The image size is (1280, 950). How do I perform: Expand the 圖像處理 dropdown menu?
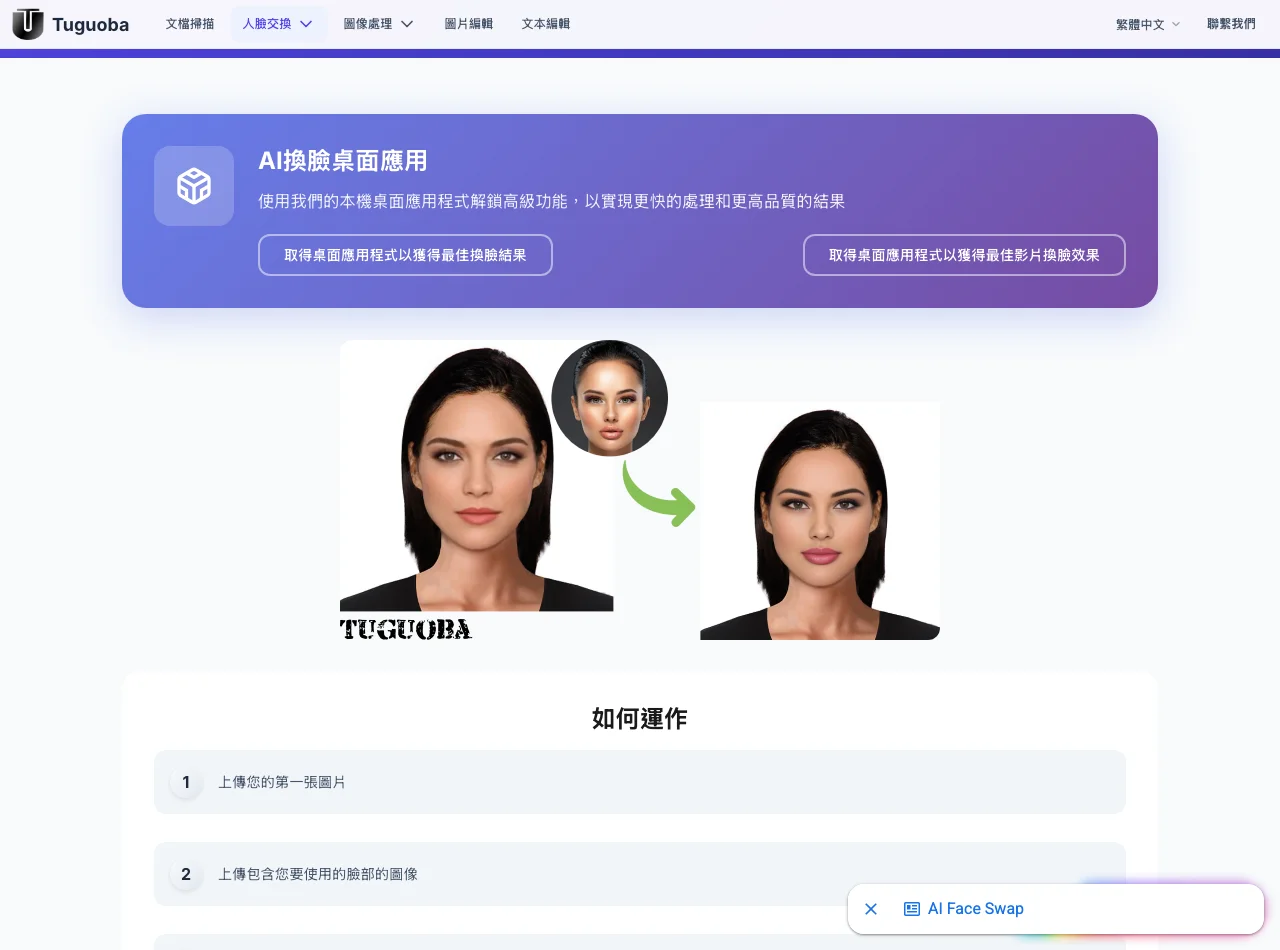point(378,24)
